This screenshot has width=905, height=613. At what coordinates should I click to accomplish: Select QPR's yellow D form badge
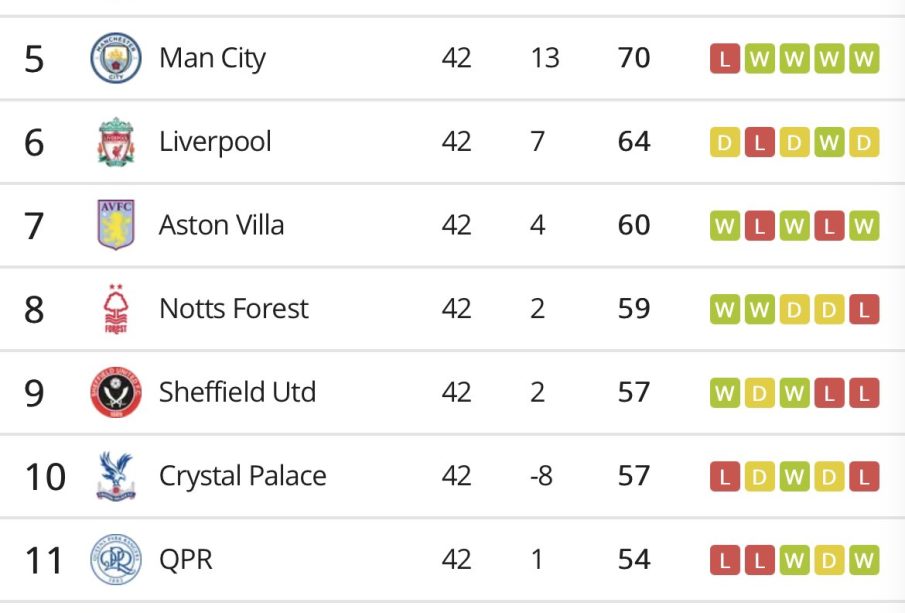pos(829,560)
